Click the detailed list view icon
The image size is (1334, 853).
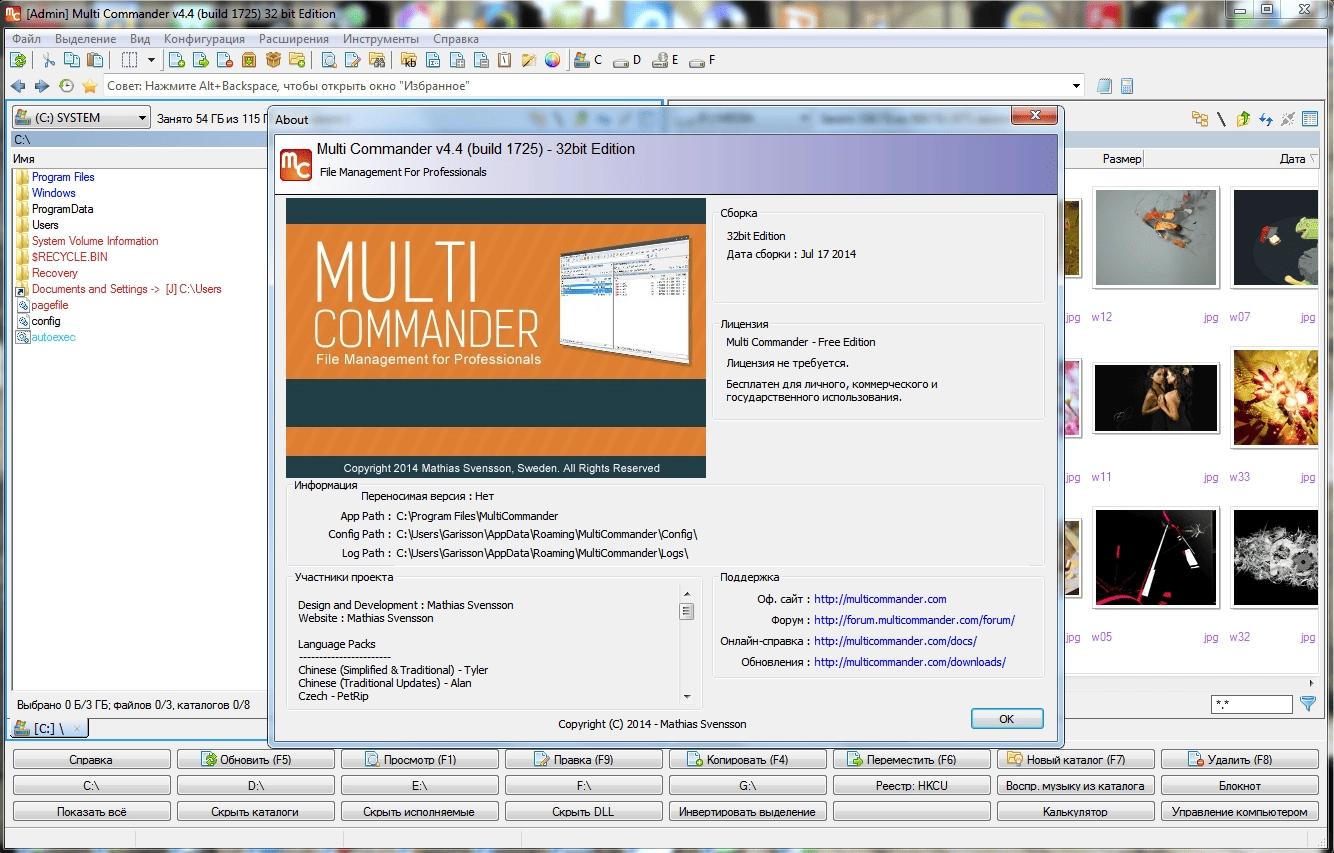point(1310,119)
